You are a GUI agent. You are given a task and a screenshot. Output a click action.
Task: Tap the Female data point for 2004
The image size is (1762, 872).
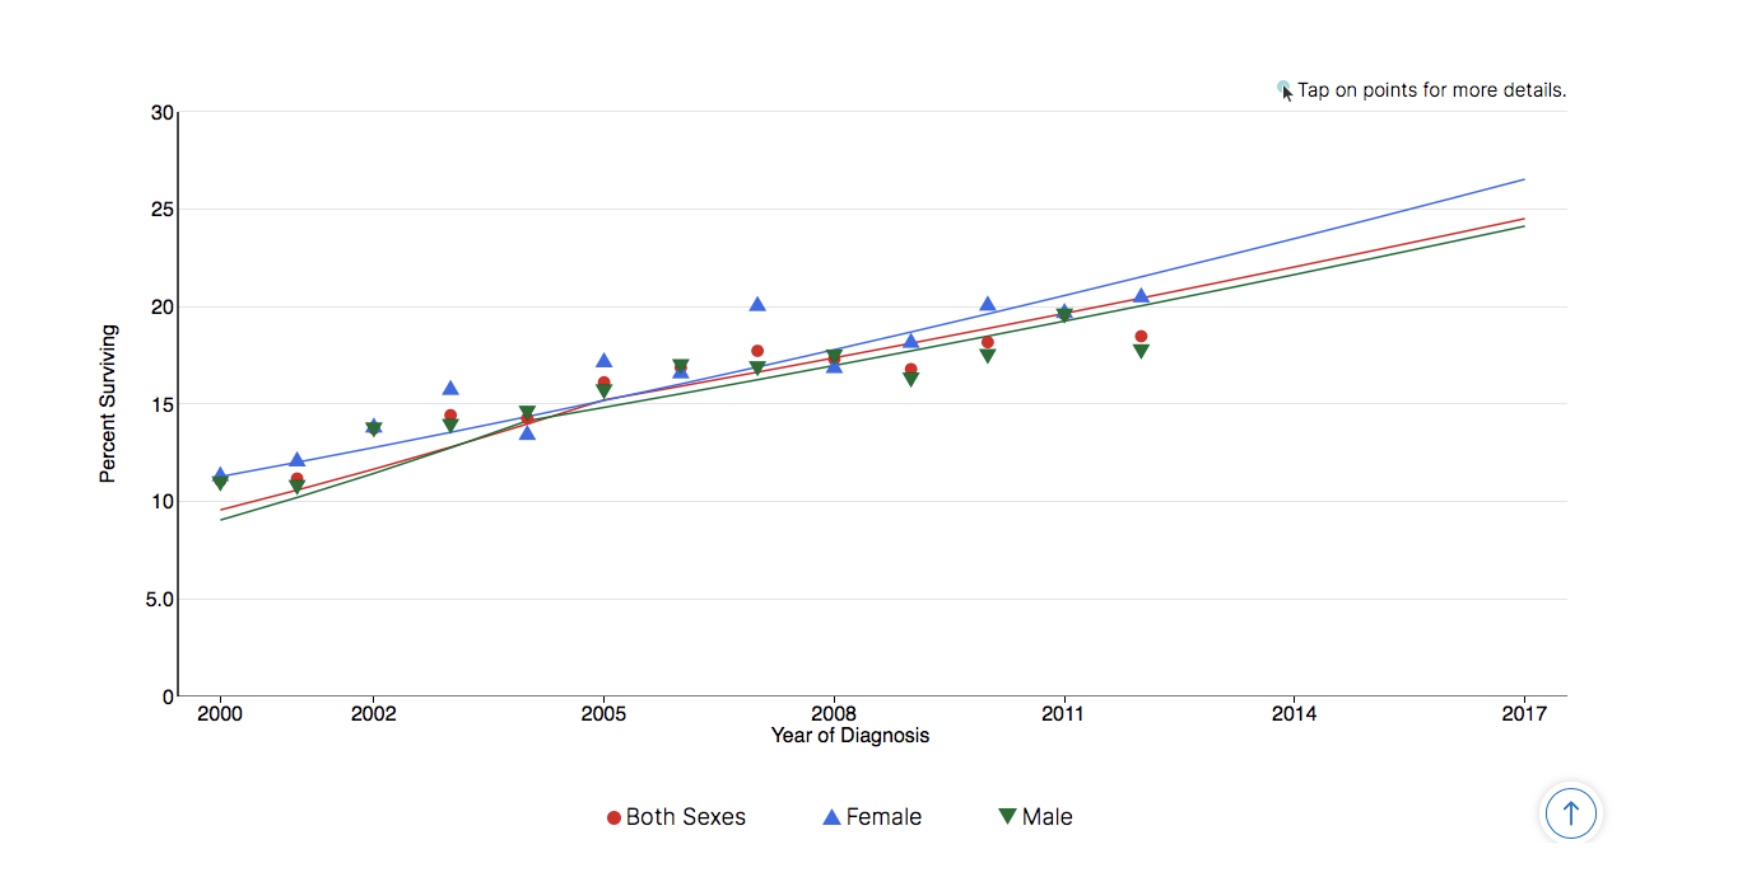[x=527, y=433]
